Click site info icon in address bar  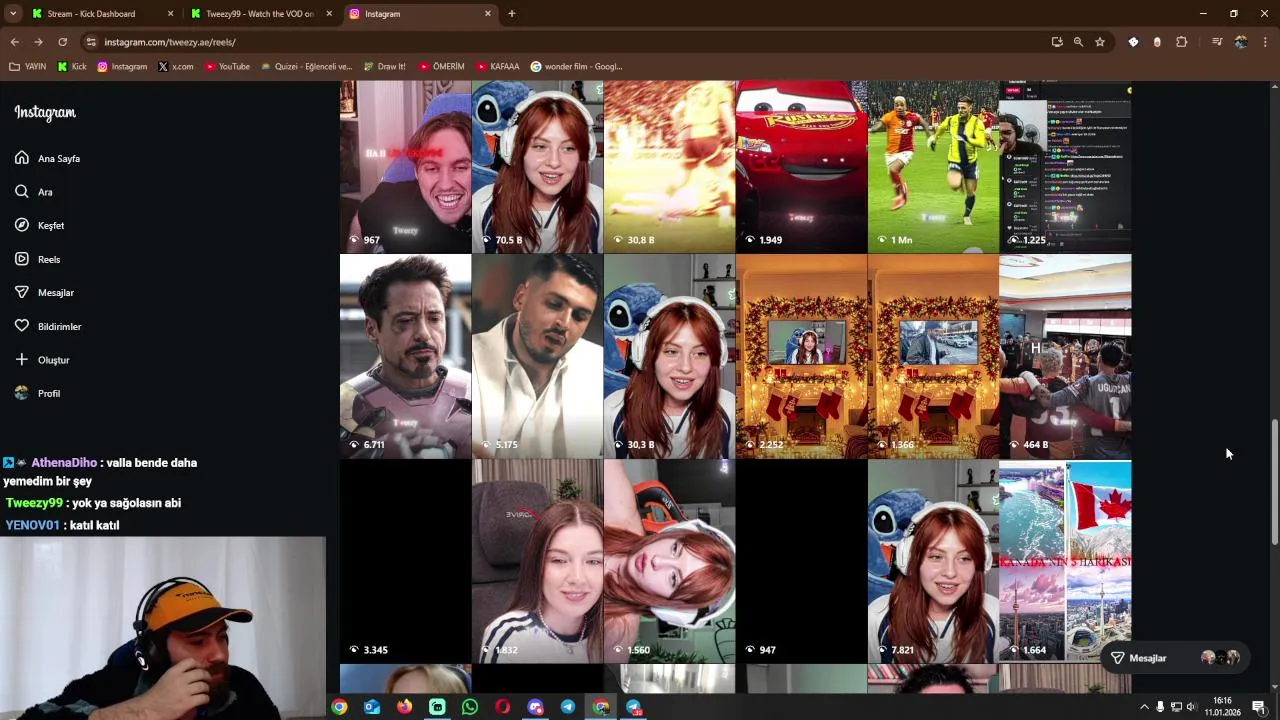[91, 42]
